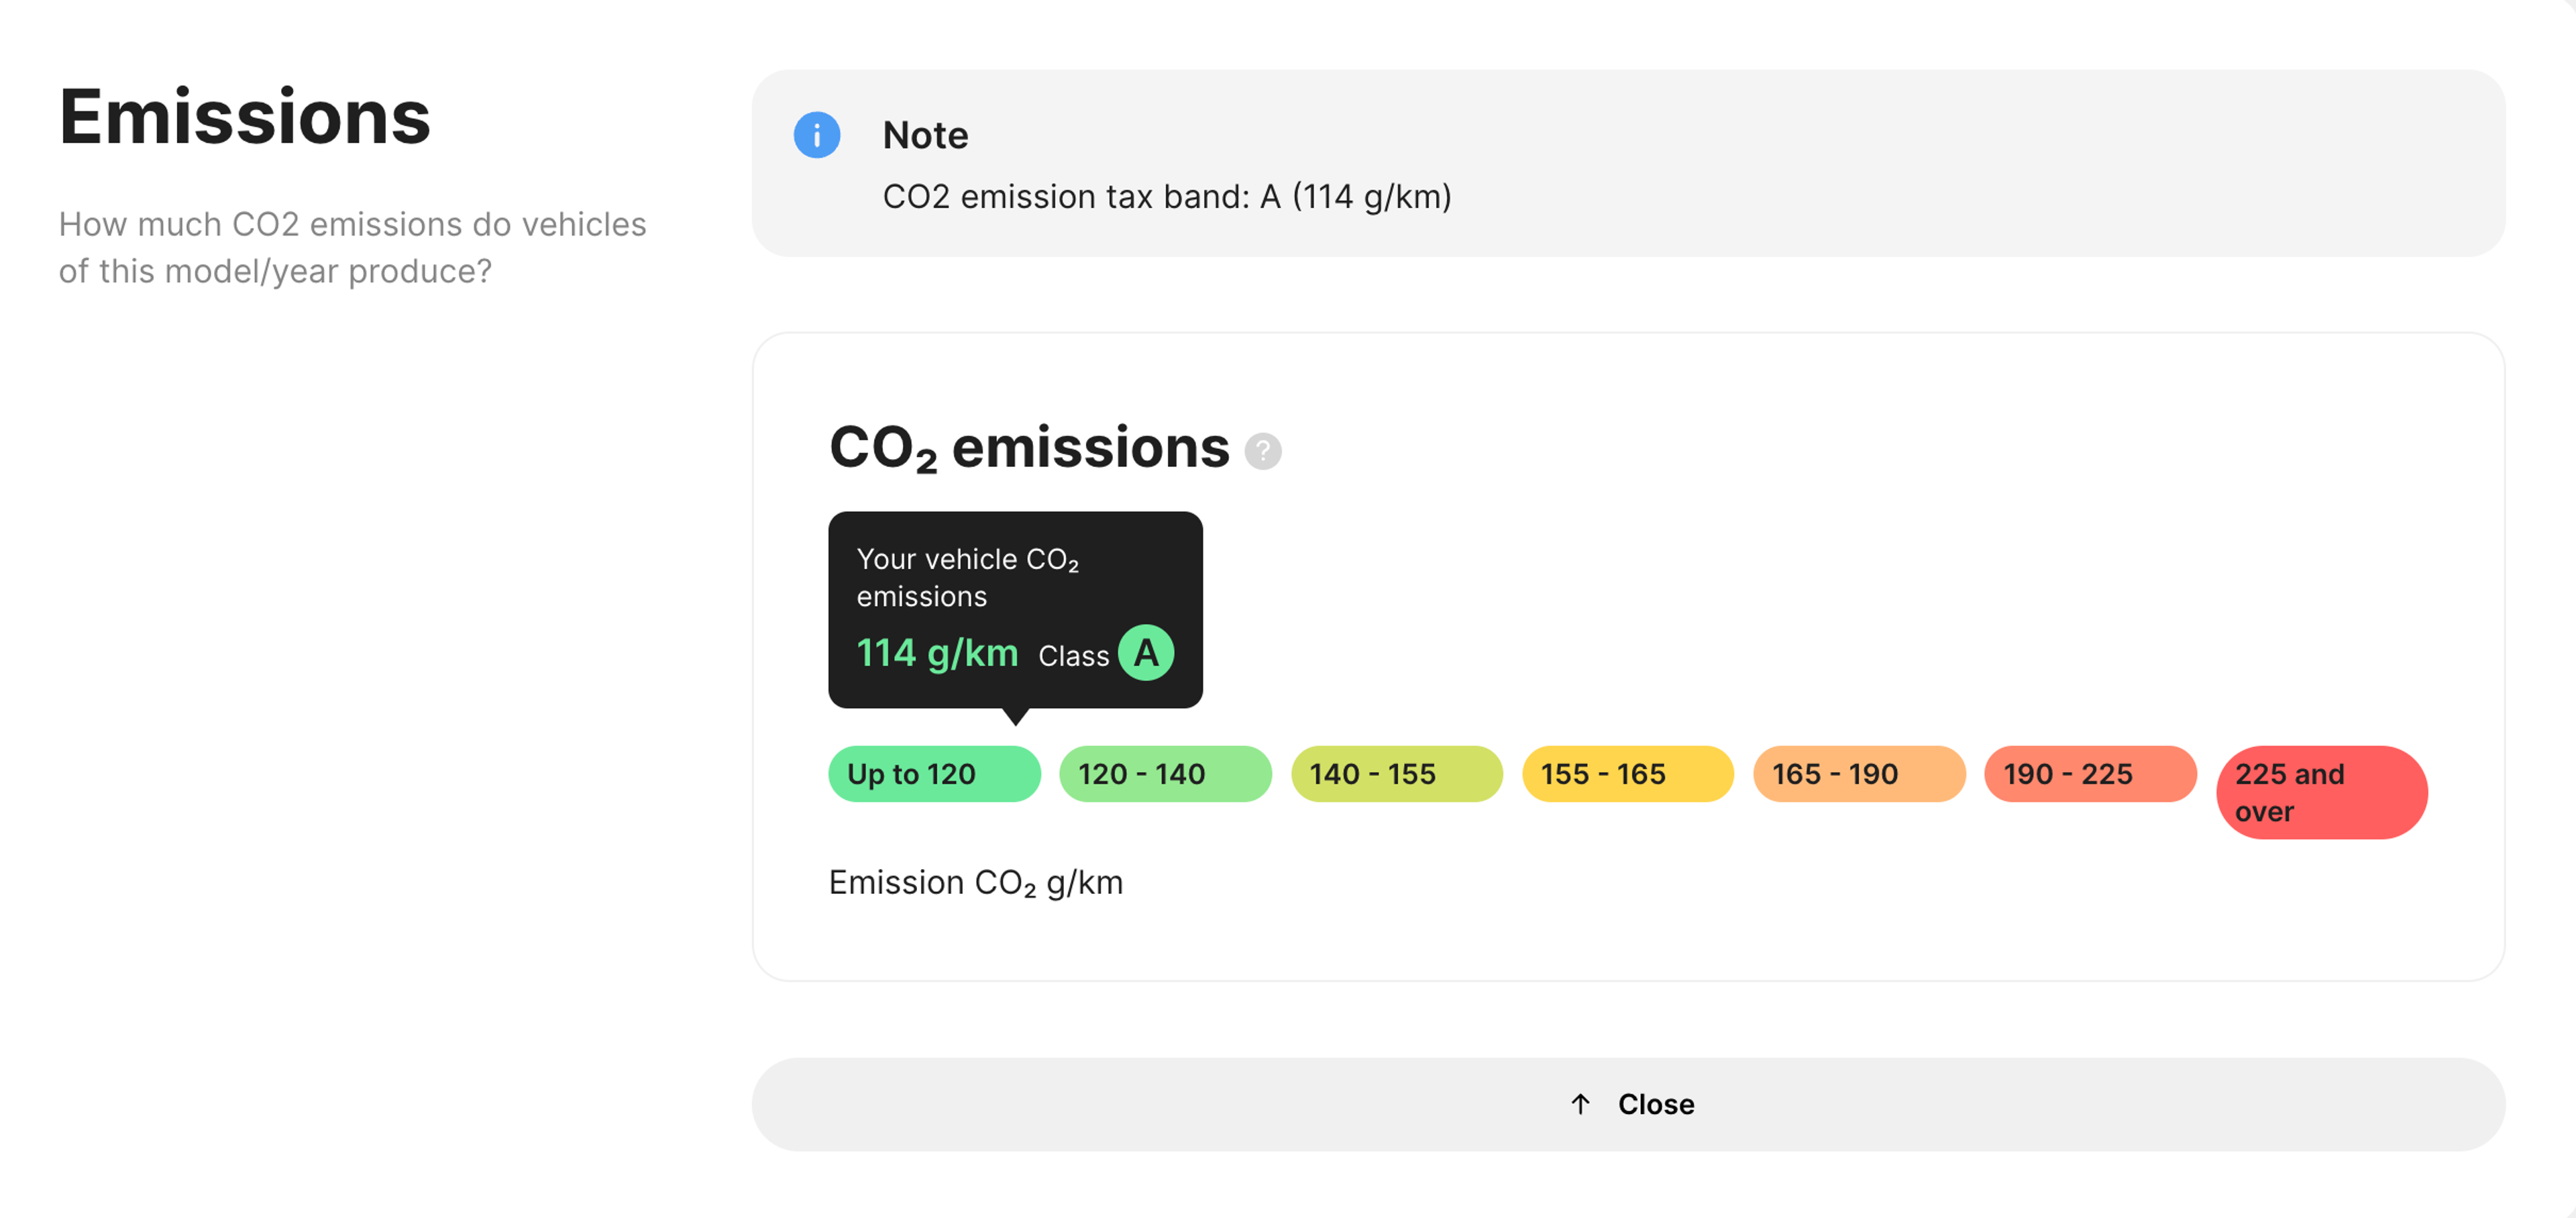Click the large 'Emissions' section title
The height and width of the screenshot is (1218, 2576).
click(x=245, y=117)
